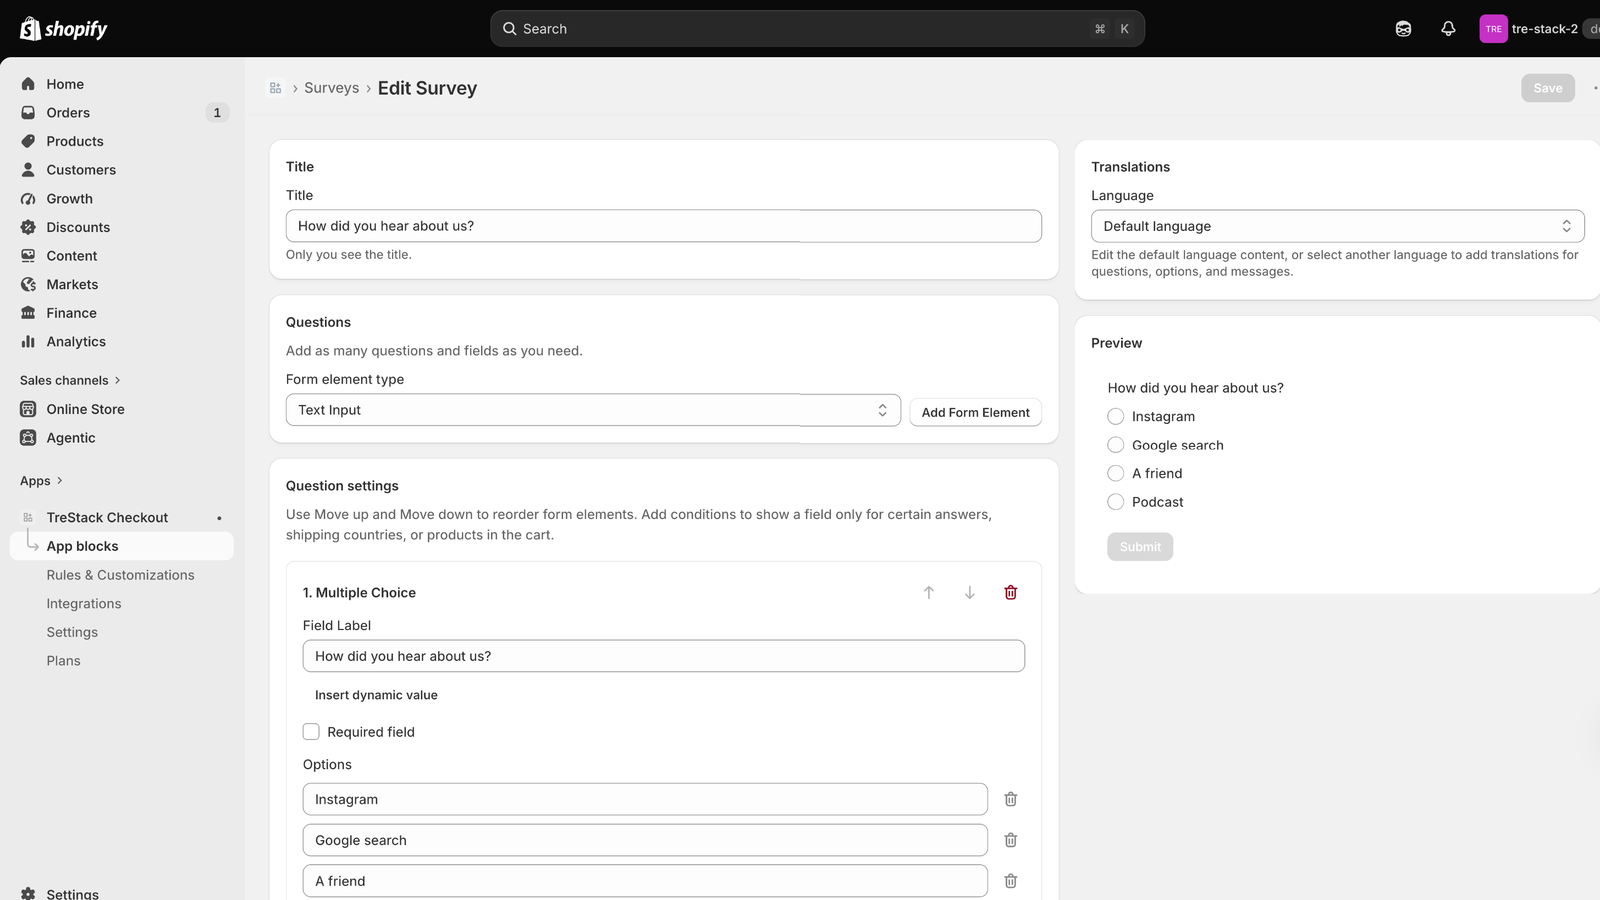Delete the Multiple Choice question with red trash
Viewport: 1600px width, 900px height.
1010,593
